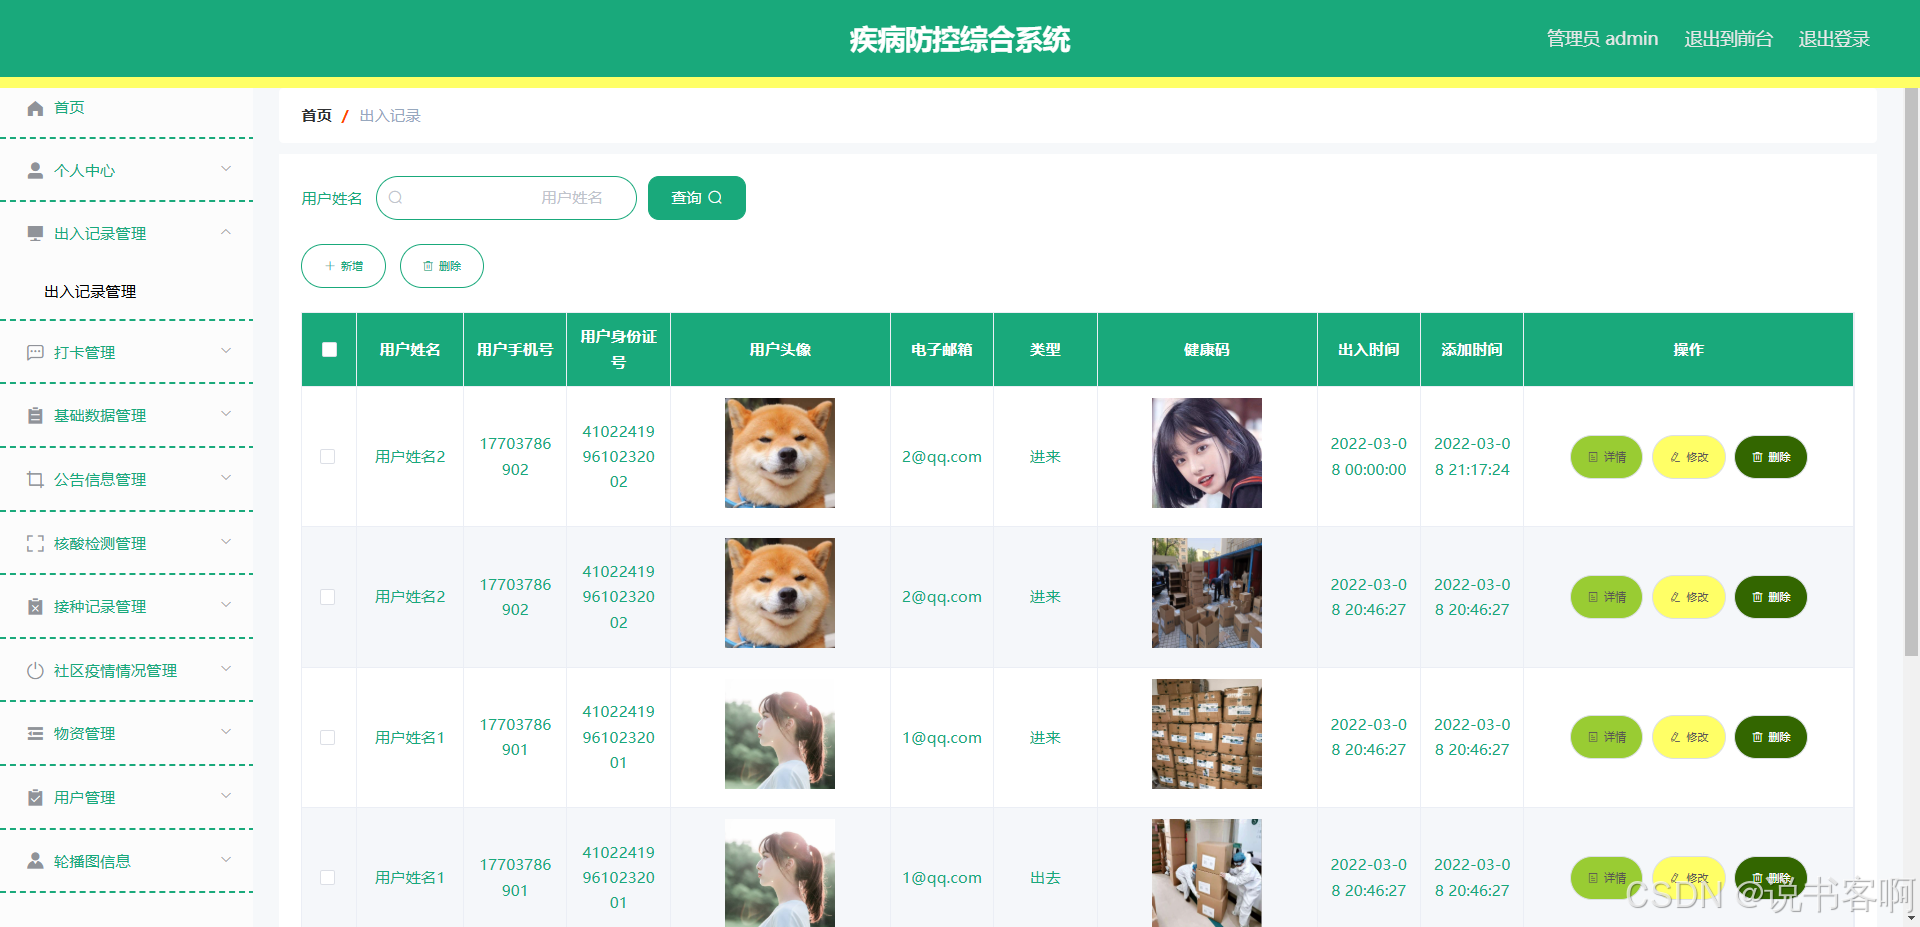Check the checkbox for third row 用户姓名1 进来
Viewport: 1920px width, 927px height.
327,737
